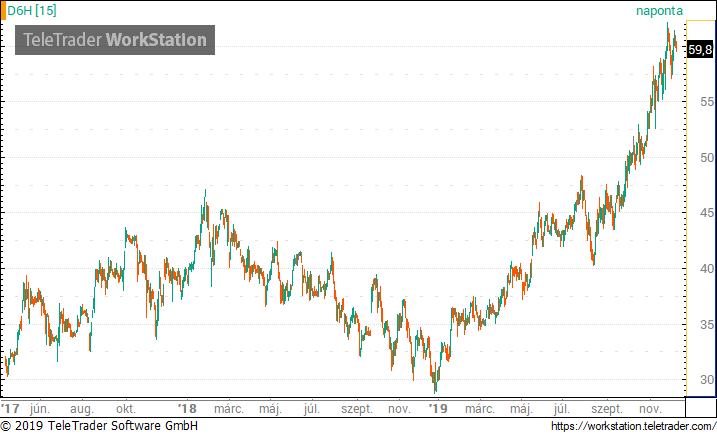The height and width of the screenshot is (435, 717).
Task: Click the '18 year label on time axis
Action: point(187,408)
